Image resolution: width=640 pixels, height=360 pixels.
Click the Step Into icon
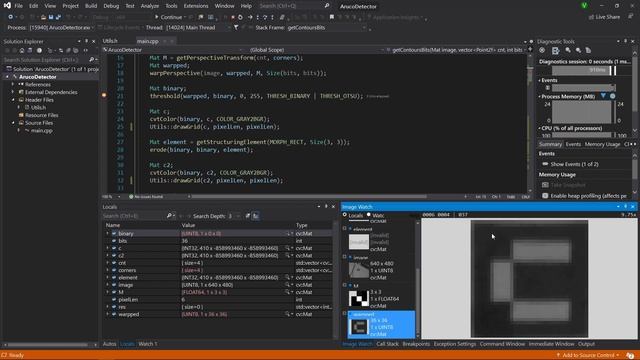[x=258, y=17]
